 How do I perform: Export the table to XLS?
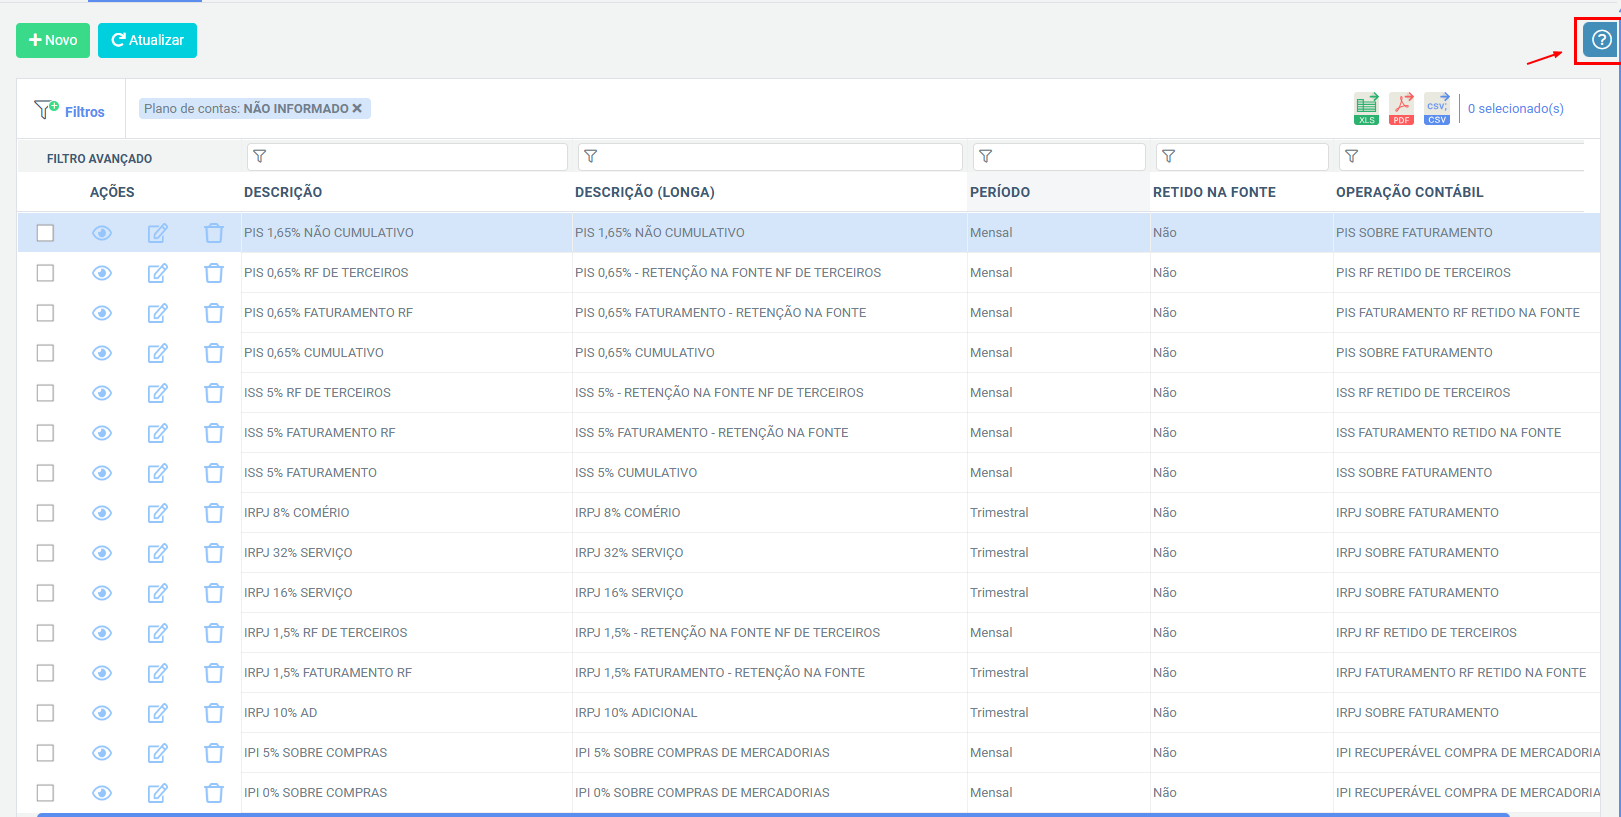tap(1366, 108)
